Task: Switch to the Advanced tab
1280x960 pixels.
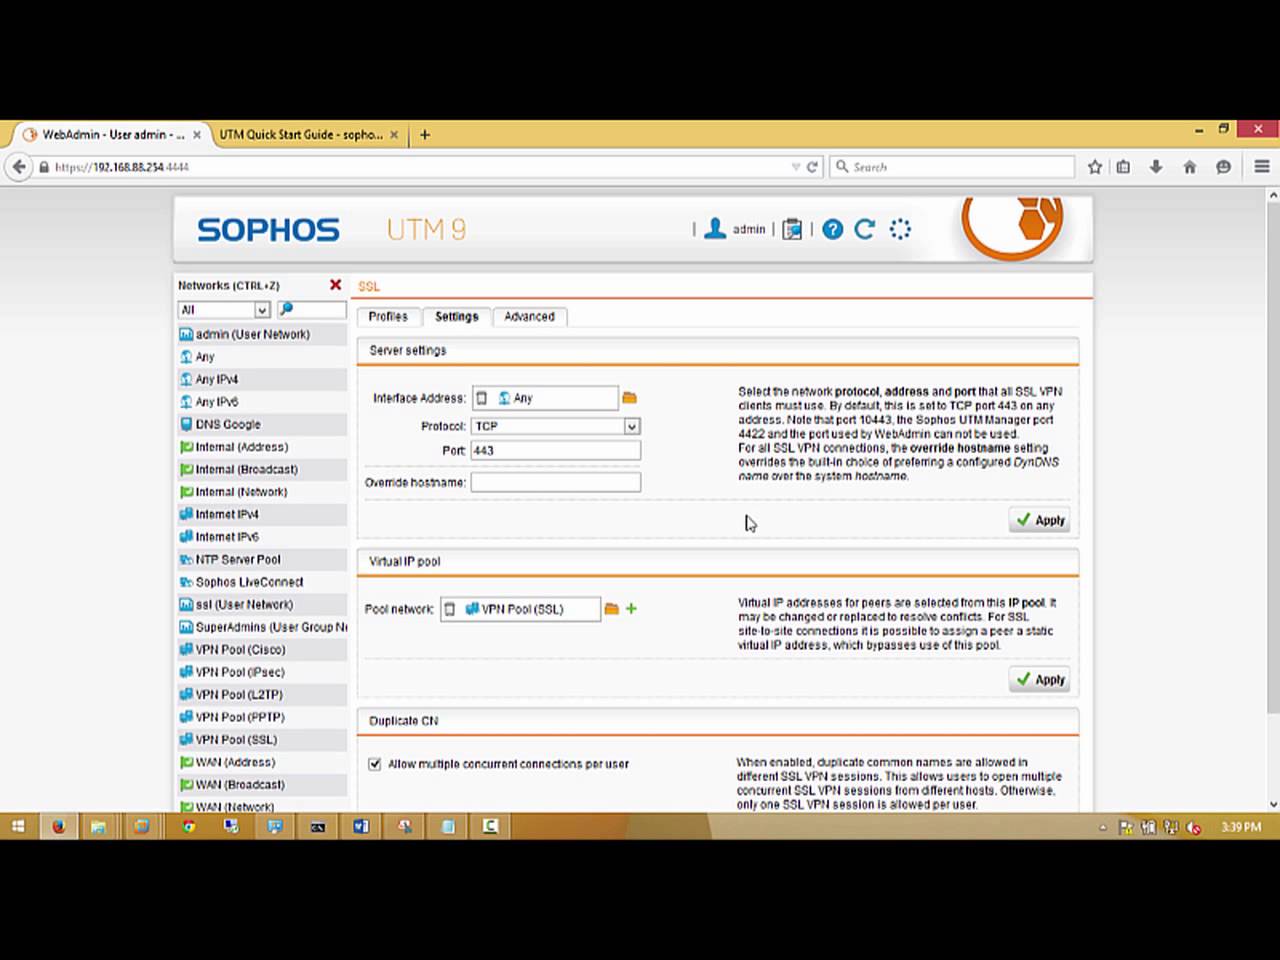Action: click(x=529, y=316)
